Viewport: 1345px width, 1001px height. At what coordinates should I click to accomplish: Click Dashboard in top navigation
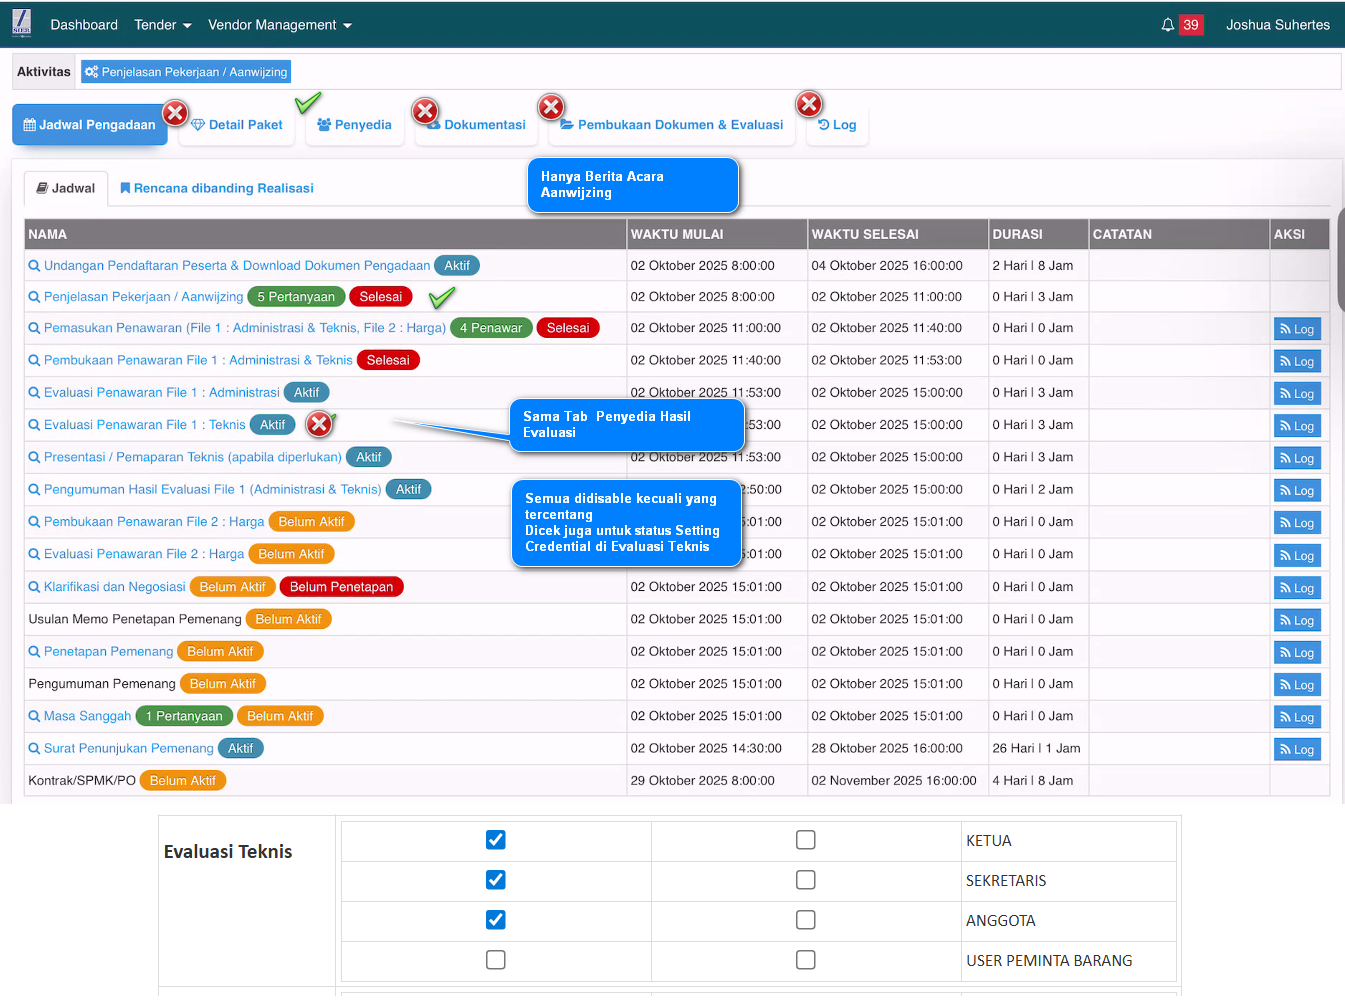pos(84,25)
